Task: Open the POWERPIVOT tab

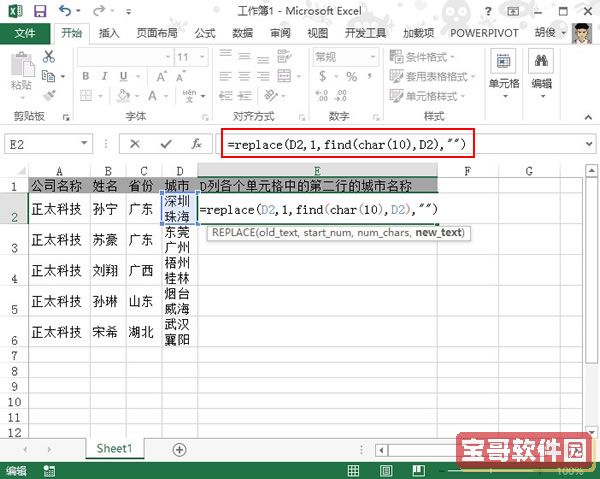Action: pos(484,33)
